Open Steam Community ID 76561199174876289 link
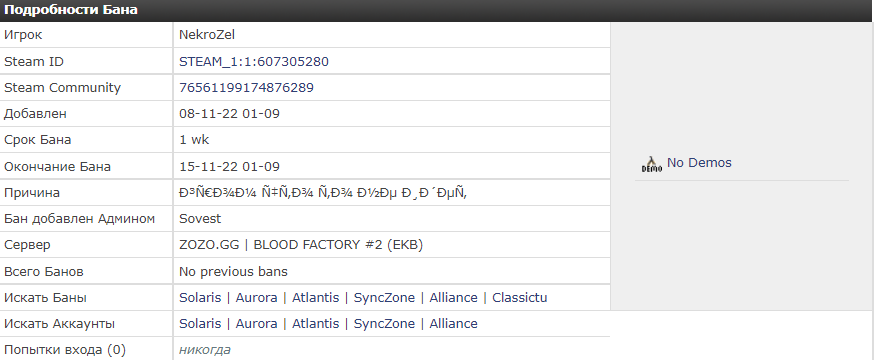Screen dimensions: 878x360 pyautogui.click(x=246, y=88)
